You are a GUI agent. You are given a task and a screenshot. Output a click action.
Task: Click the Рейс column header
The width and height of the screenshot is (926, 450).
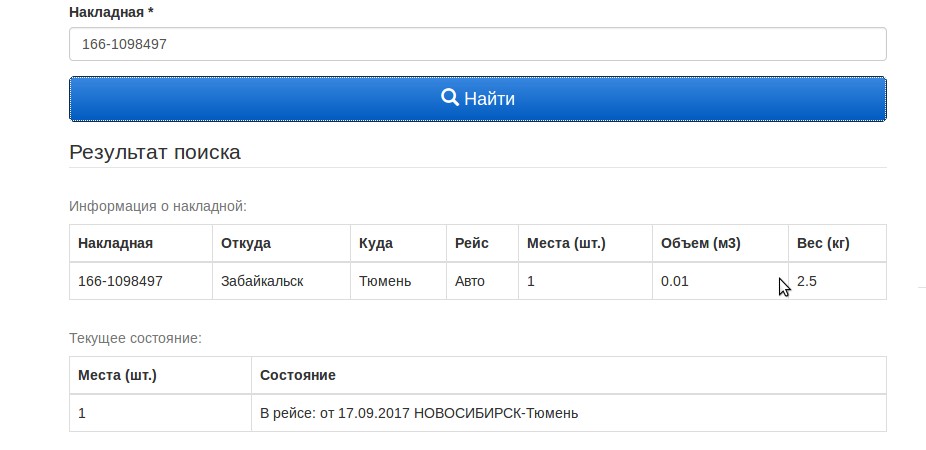point(472,243)
